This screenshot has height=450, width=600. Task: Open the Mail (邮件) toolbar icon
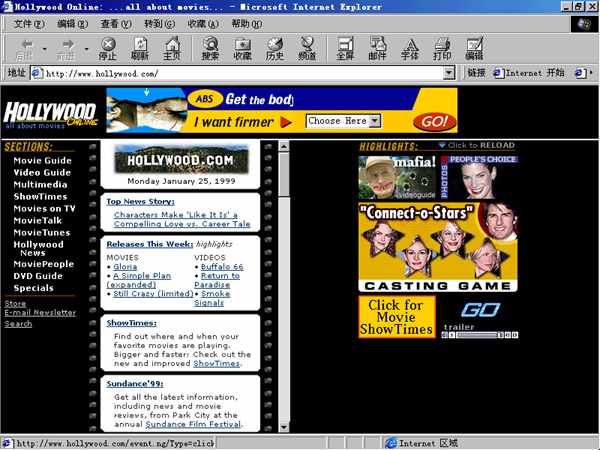click(x=377, y=49)
